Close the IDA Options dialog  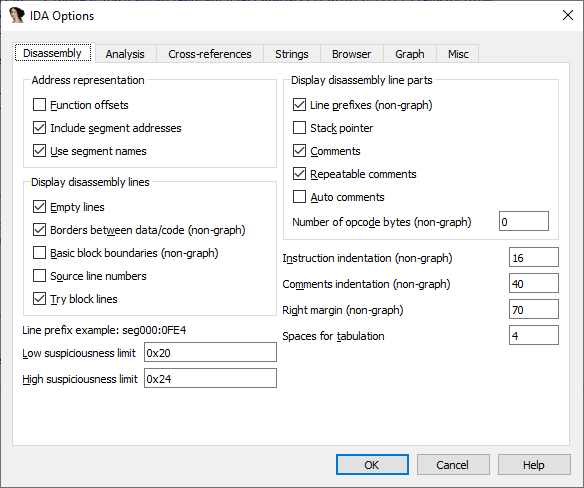[568, 15]
